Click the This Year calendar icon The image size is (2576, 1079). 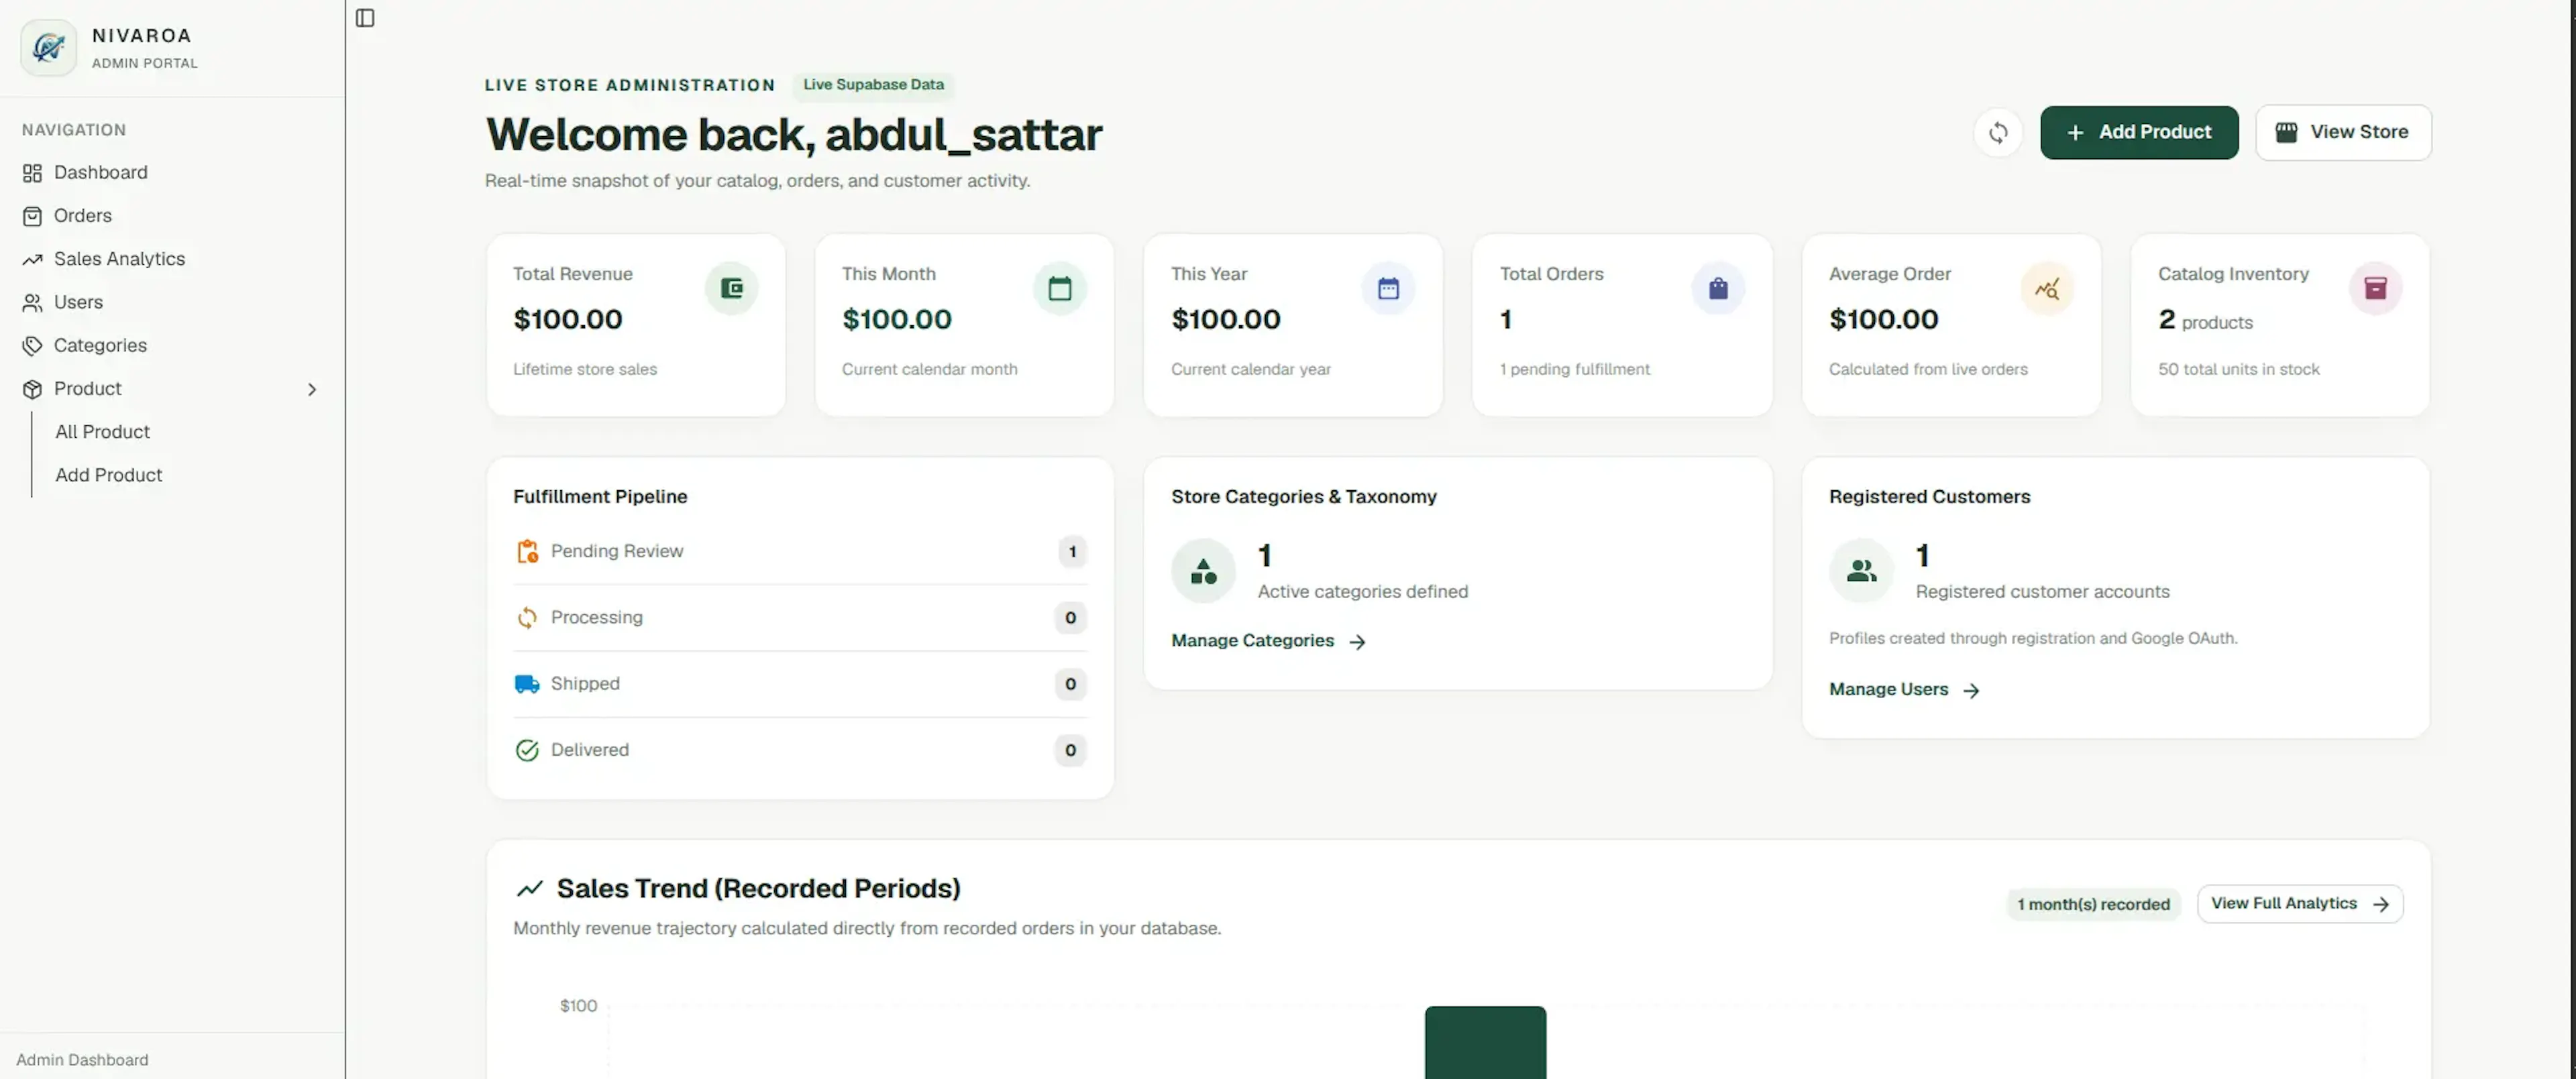pos(1388,288)
